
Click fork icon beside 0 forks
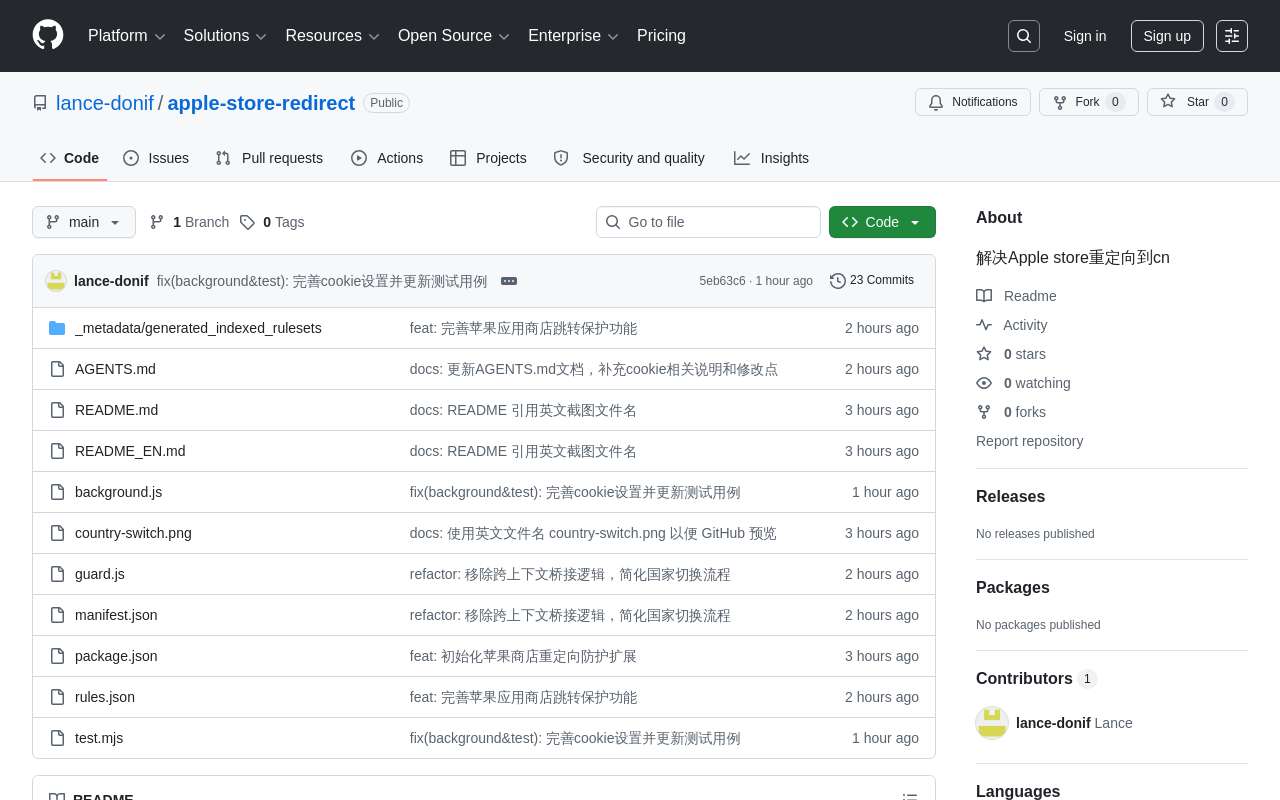(x=984, y=412)
